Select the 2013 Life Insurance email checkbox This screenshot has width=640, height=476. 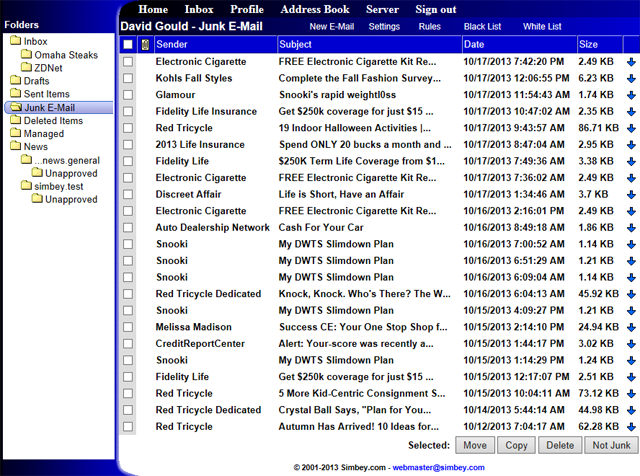coord(127,145)
